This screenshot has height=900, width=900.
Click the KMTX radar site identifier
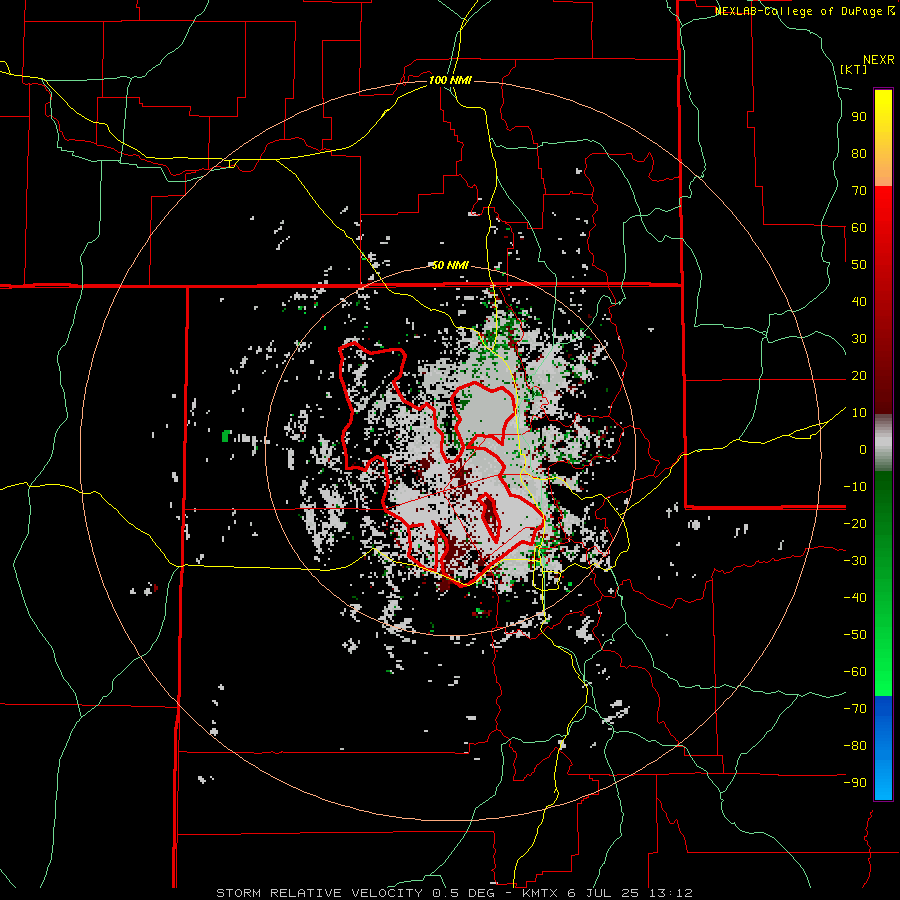(x=540, y=893)
